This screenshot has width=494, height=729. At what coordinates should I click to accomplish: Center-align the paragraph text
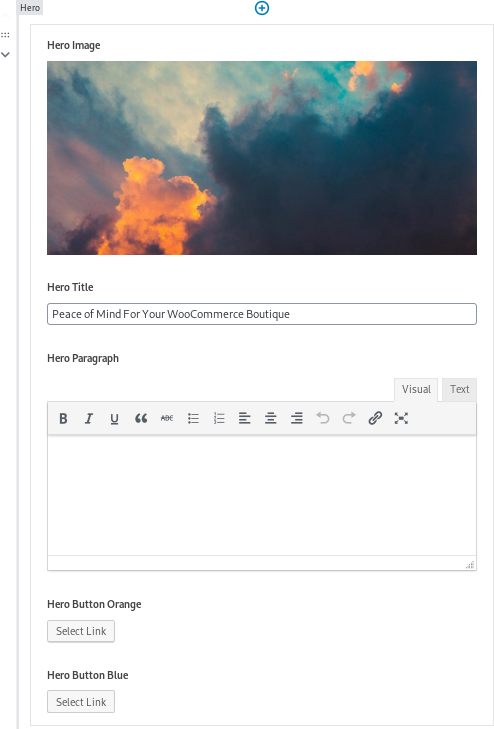coord(270,418)
